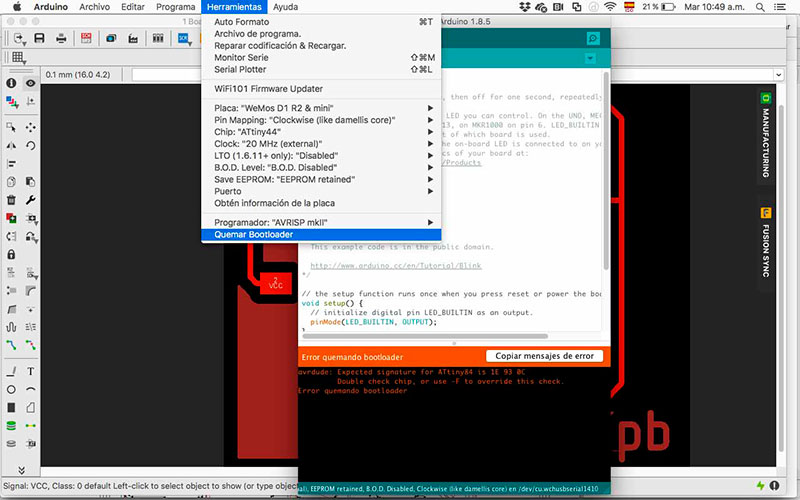Open the Ayuda menu

[285, 7]
